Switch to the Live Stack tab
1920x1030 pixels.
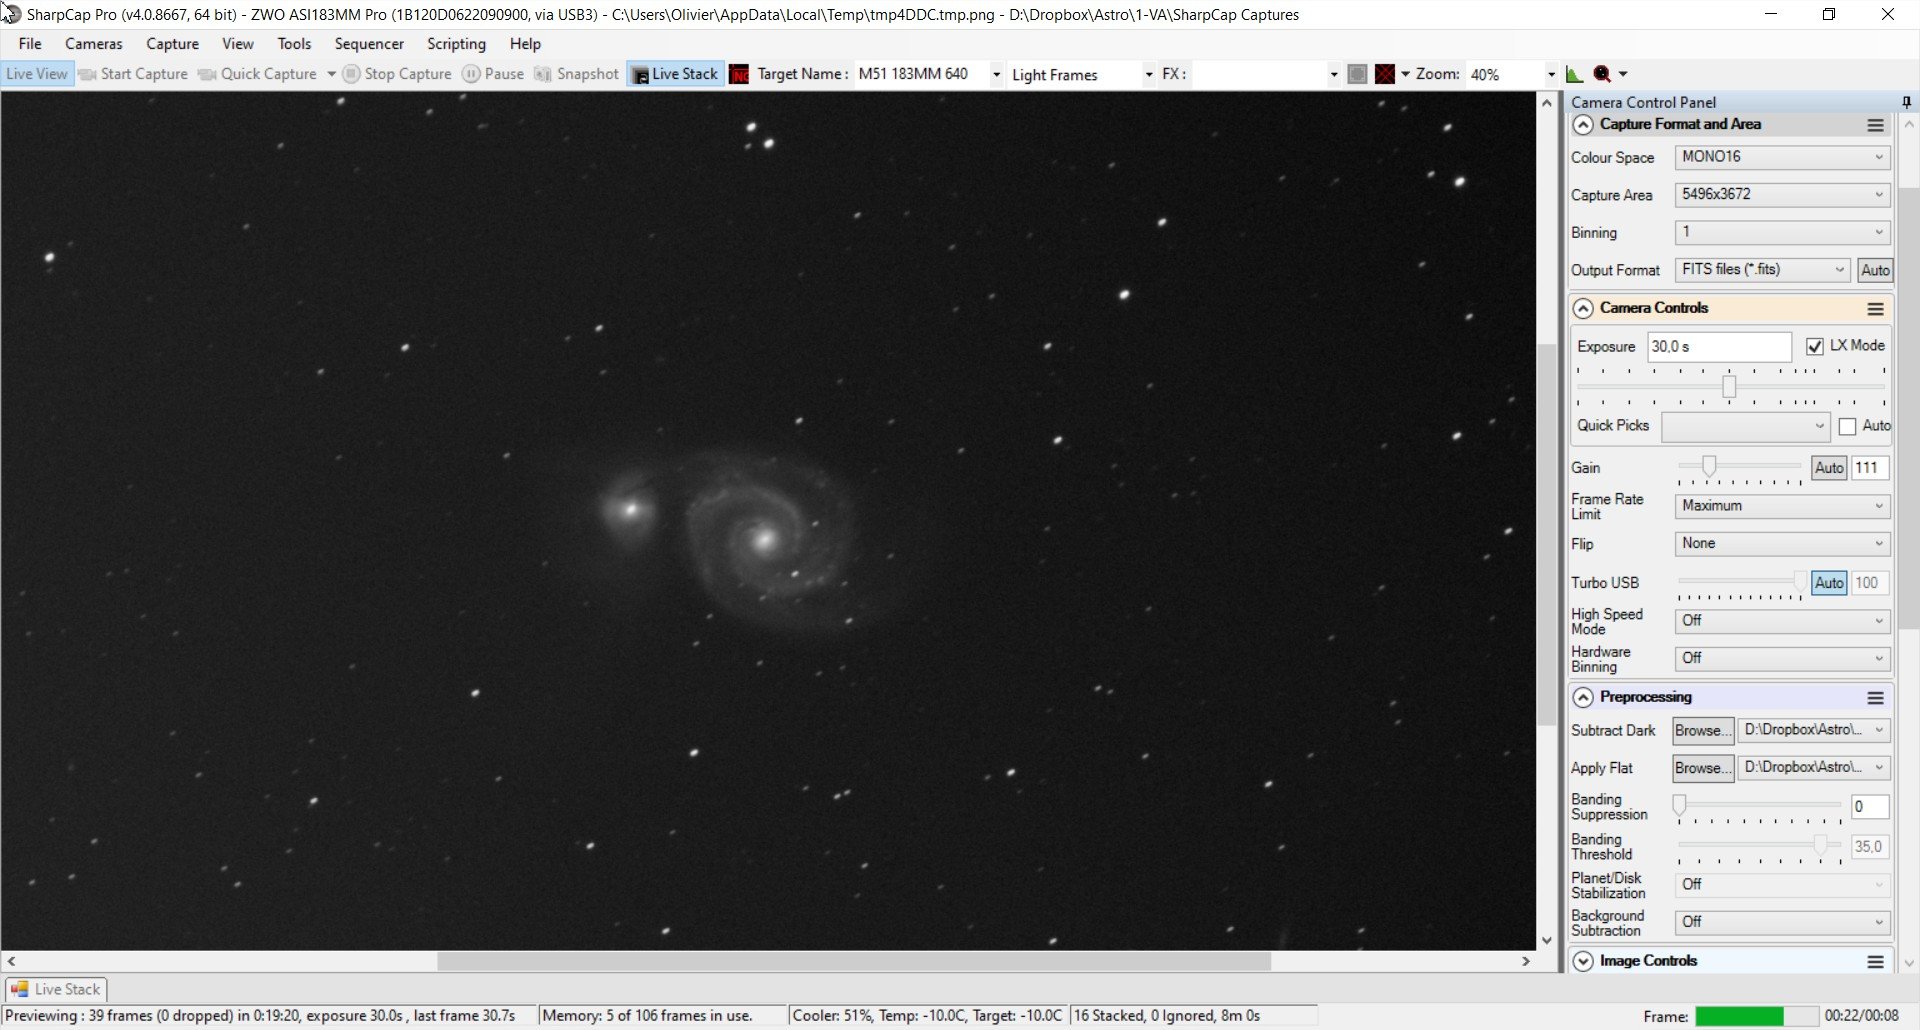pyautogui.click(x=56, y=989)
